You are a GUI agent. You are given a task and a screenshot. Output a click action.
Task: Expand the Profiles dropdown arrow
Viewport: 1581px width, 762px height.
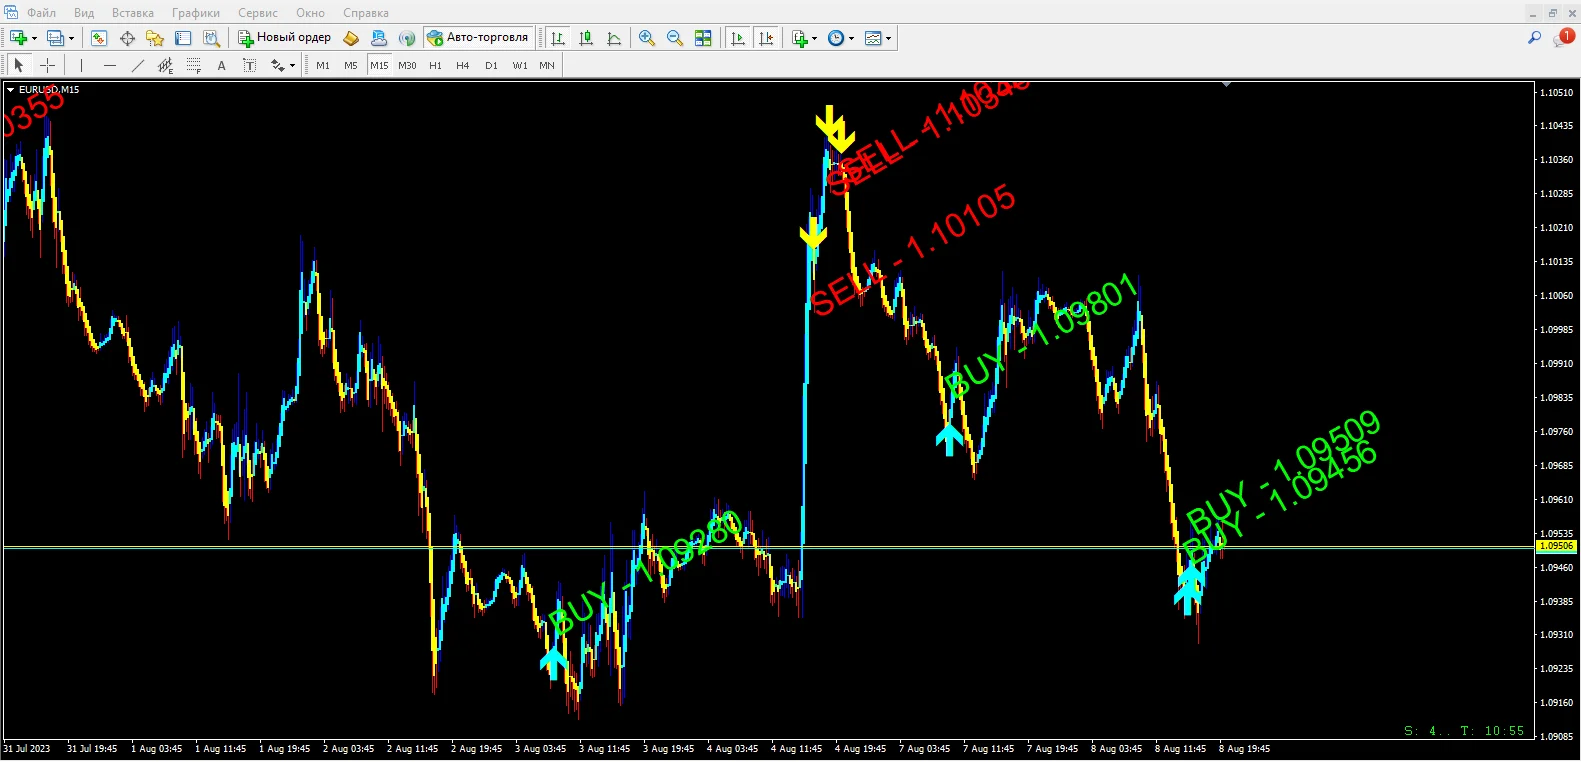[x=71, y=39]
